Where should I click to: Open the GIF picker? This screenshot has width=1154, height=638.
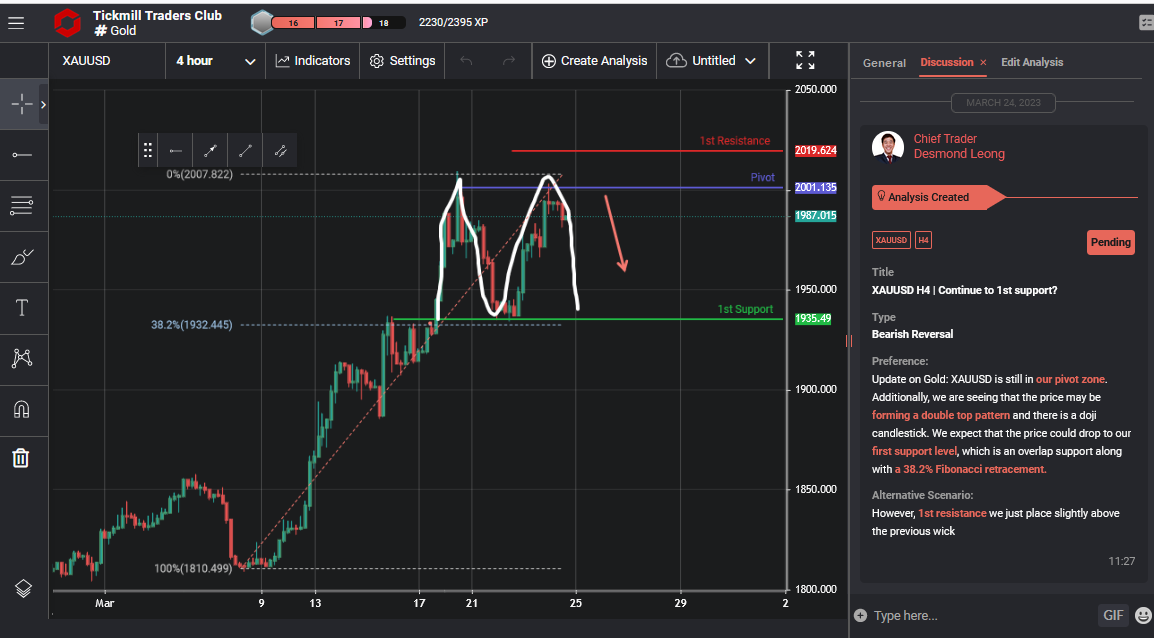1113,615
